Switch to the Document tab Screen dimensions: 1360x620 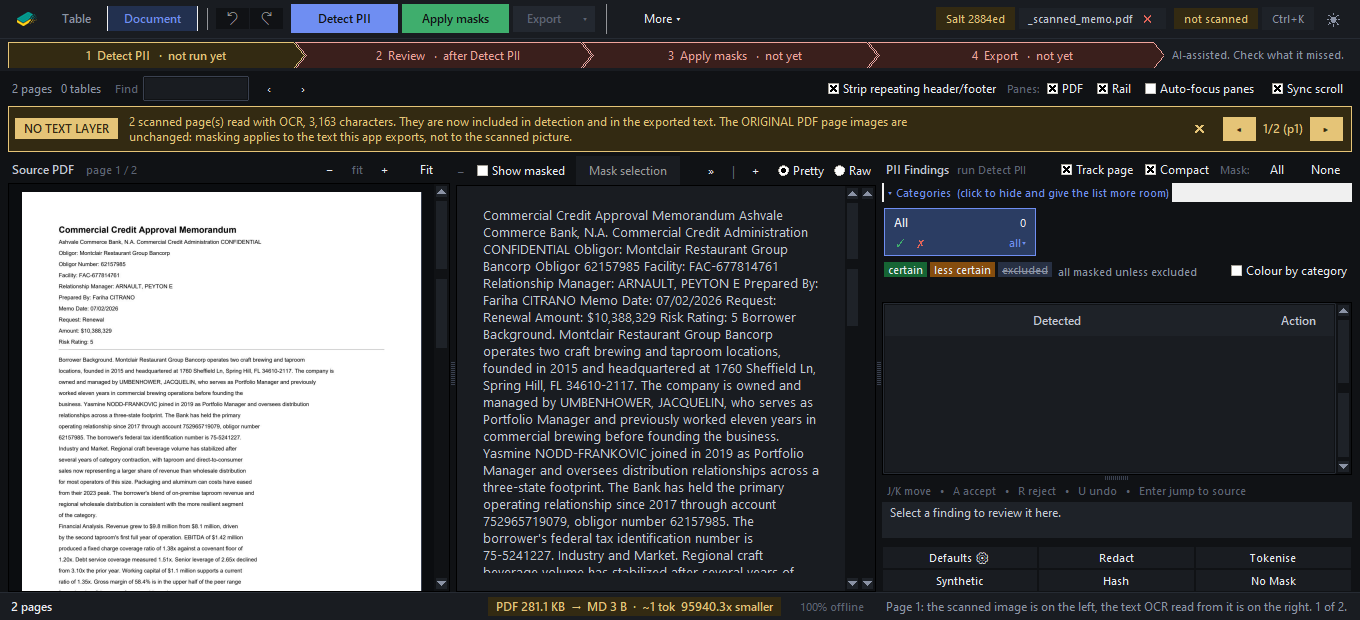point(153,19)
